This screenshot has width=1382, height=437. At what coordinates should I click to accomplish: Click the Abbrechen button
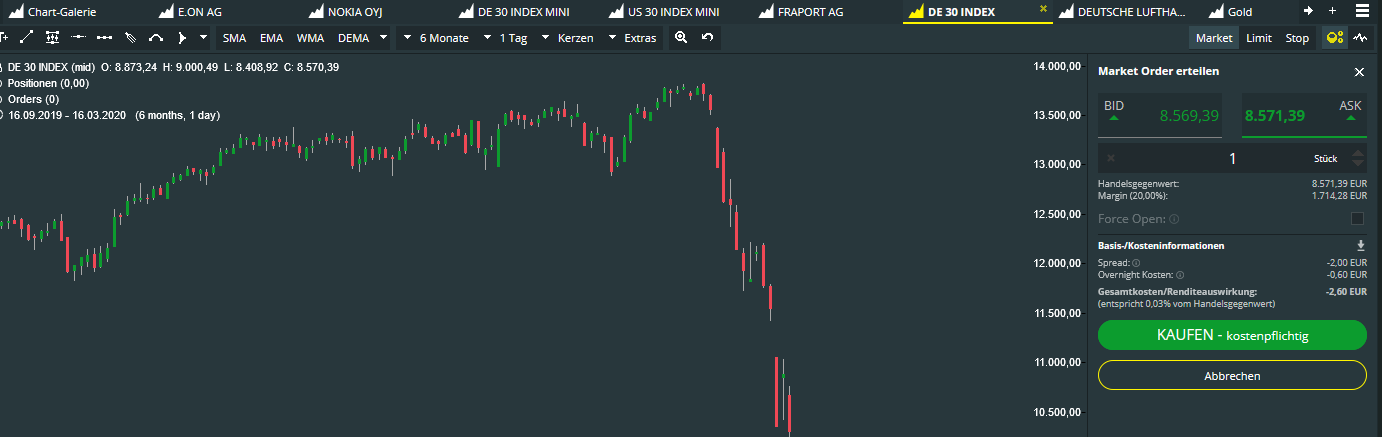pyautogui.click(x=1232, y=375)
